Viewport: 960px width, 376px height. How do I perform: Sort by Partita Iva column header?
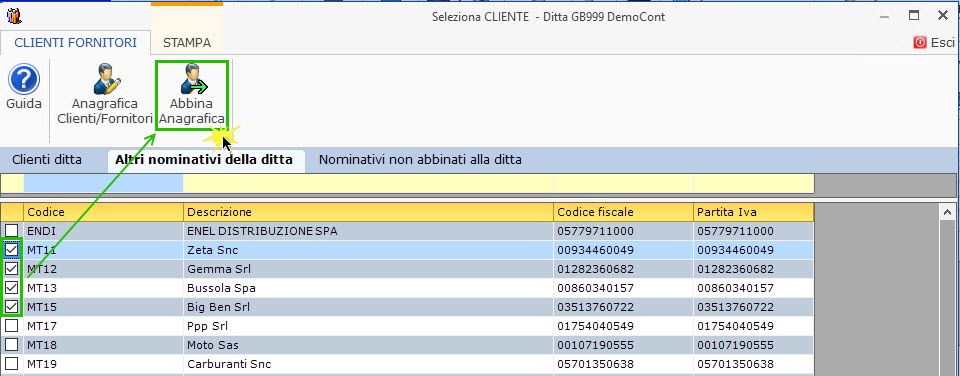pos(753,212)
